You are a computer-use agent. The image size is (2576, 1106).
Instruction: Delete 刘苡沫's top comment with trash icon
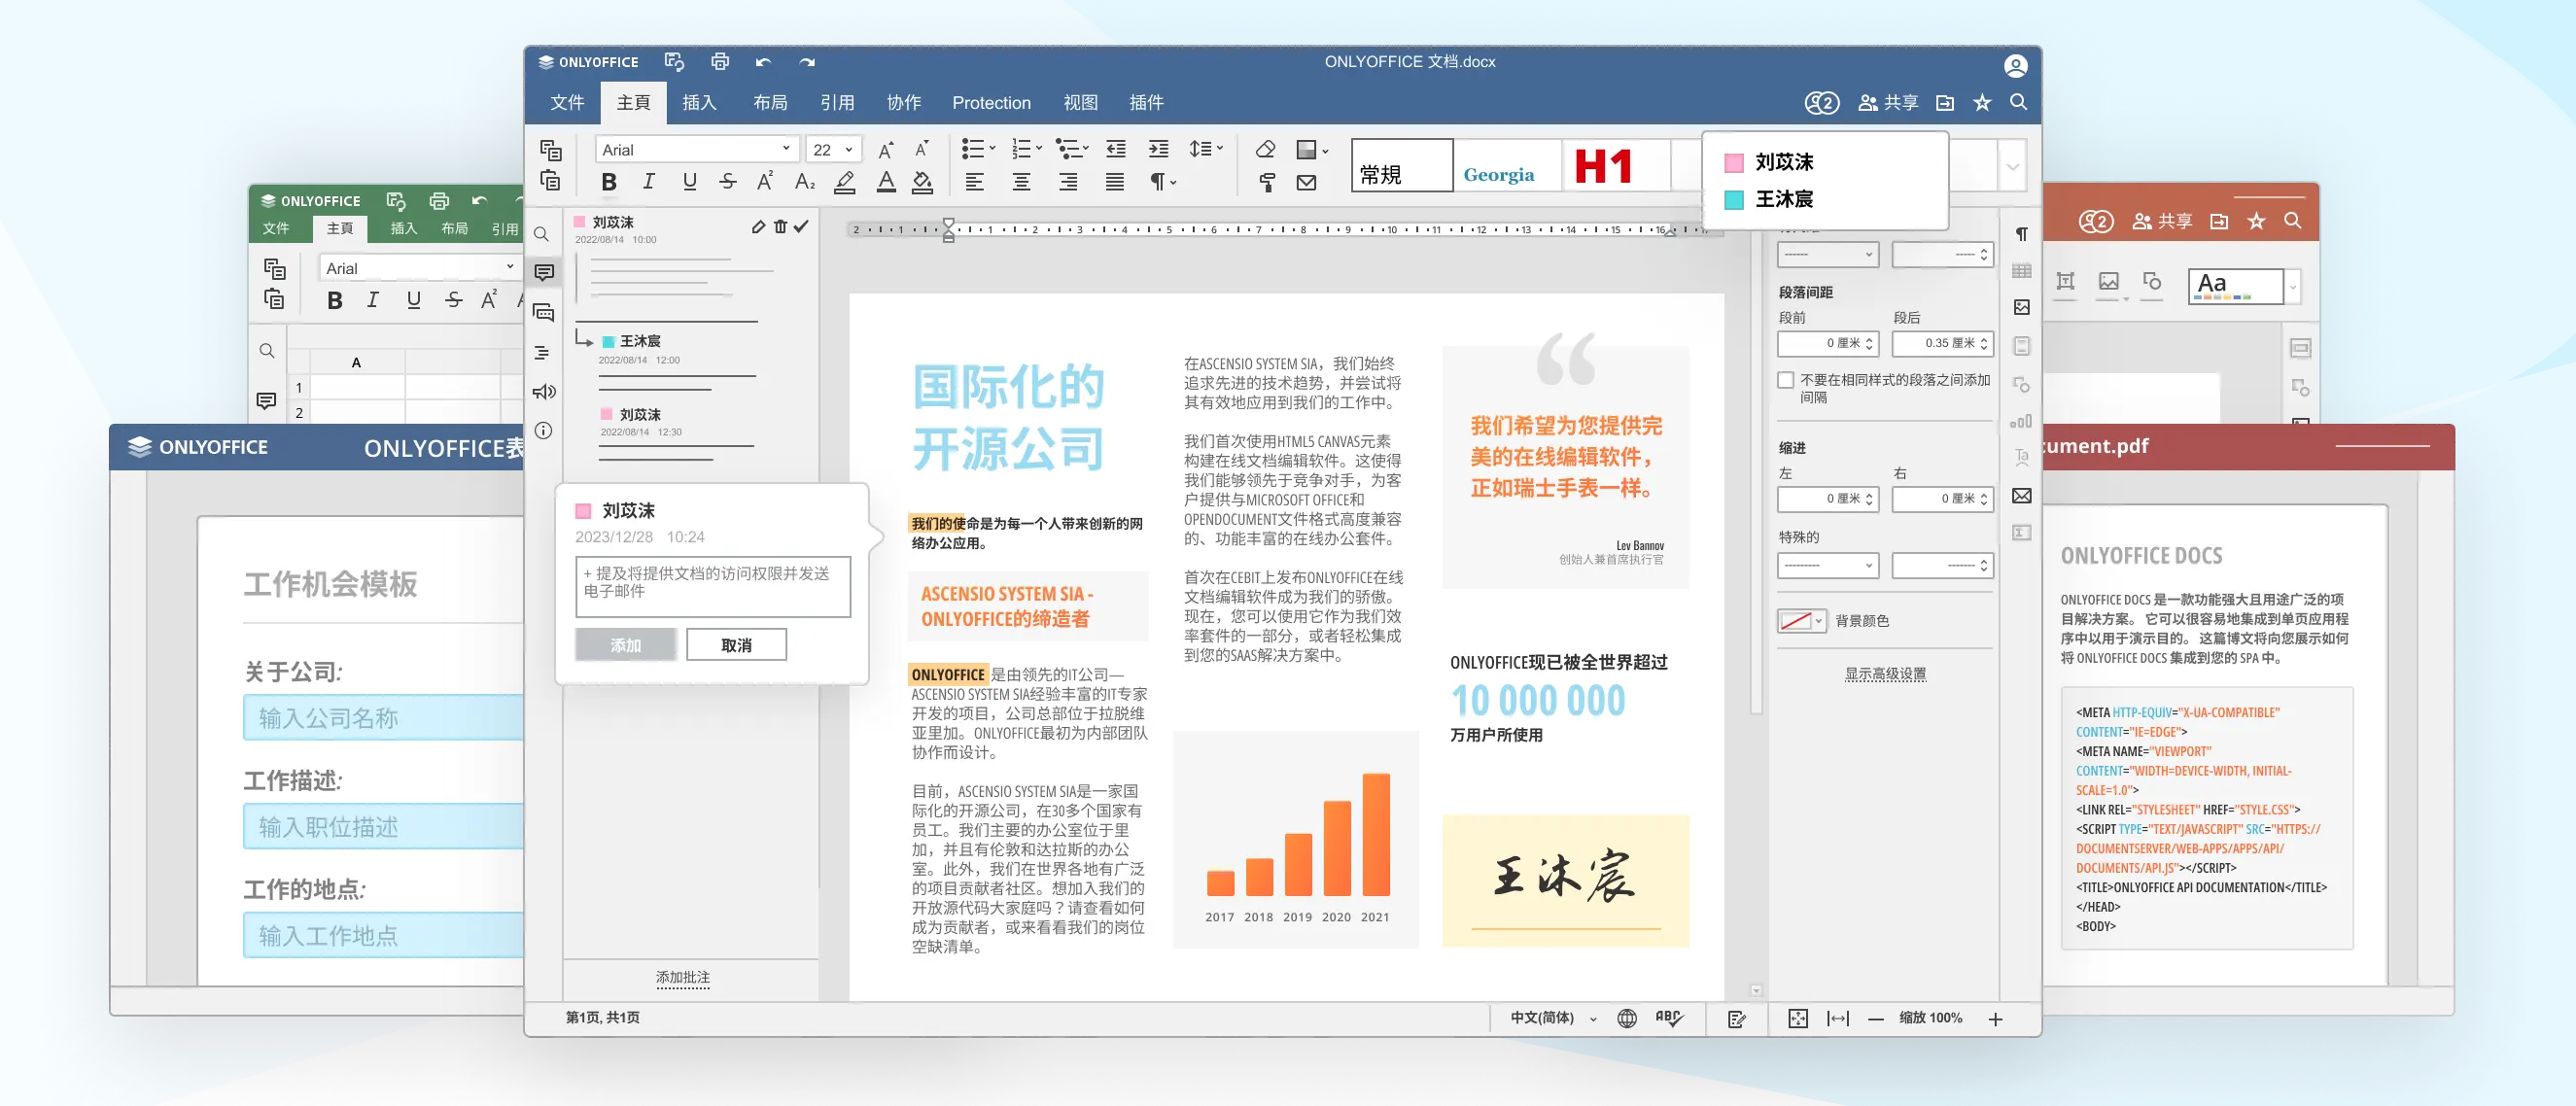point(780,227)
